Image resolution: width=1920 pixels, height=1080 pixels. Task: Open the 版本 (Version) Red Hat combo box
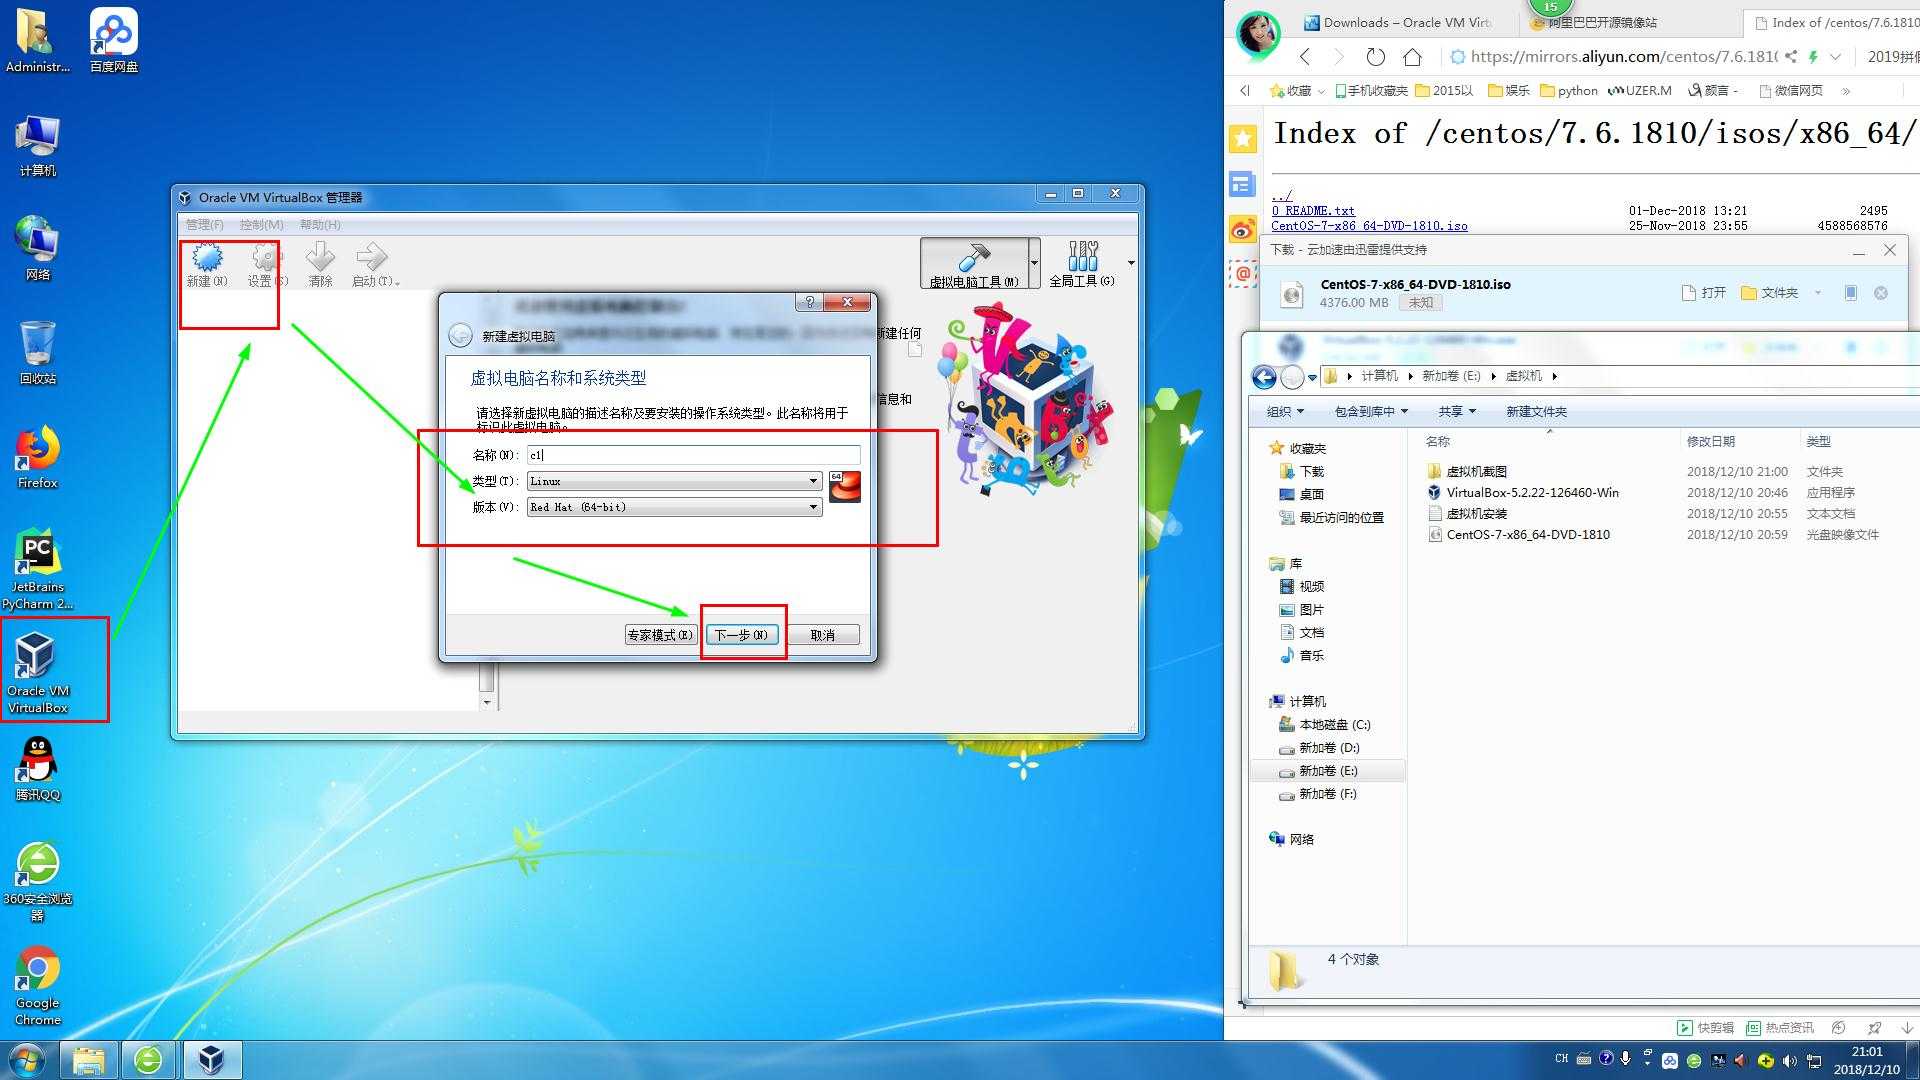(x=674, y=507)
